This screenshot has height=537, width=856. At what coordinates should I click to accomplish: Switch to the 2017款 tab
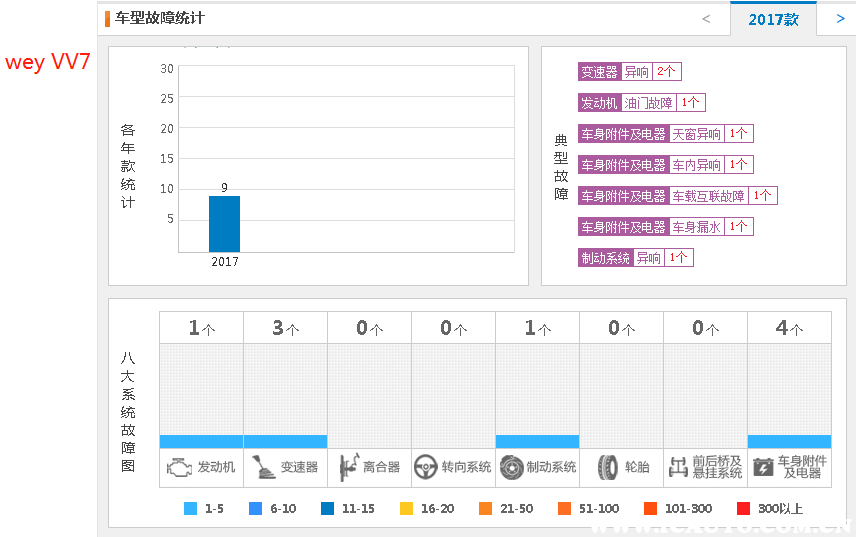773,19
